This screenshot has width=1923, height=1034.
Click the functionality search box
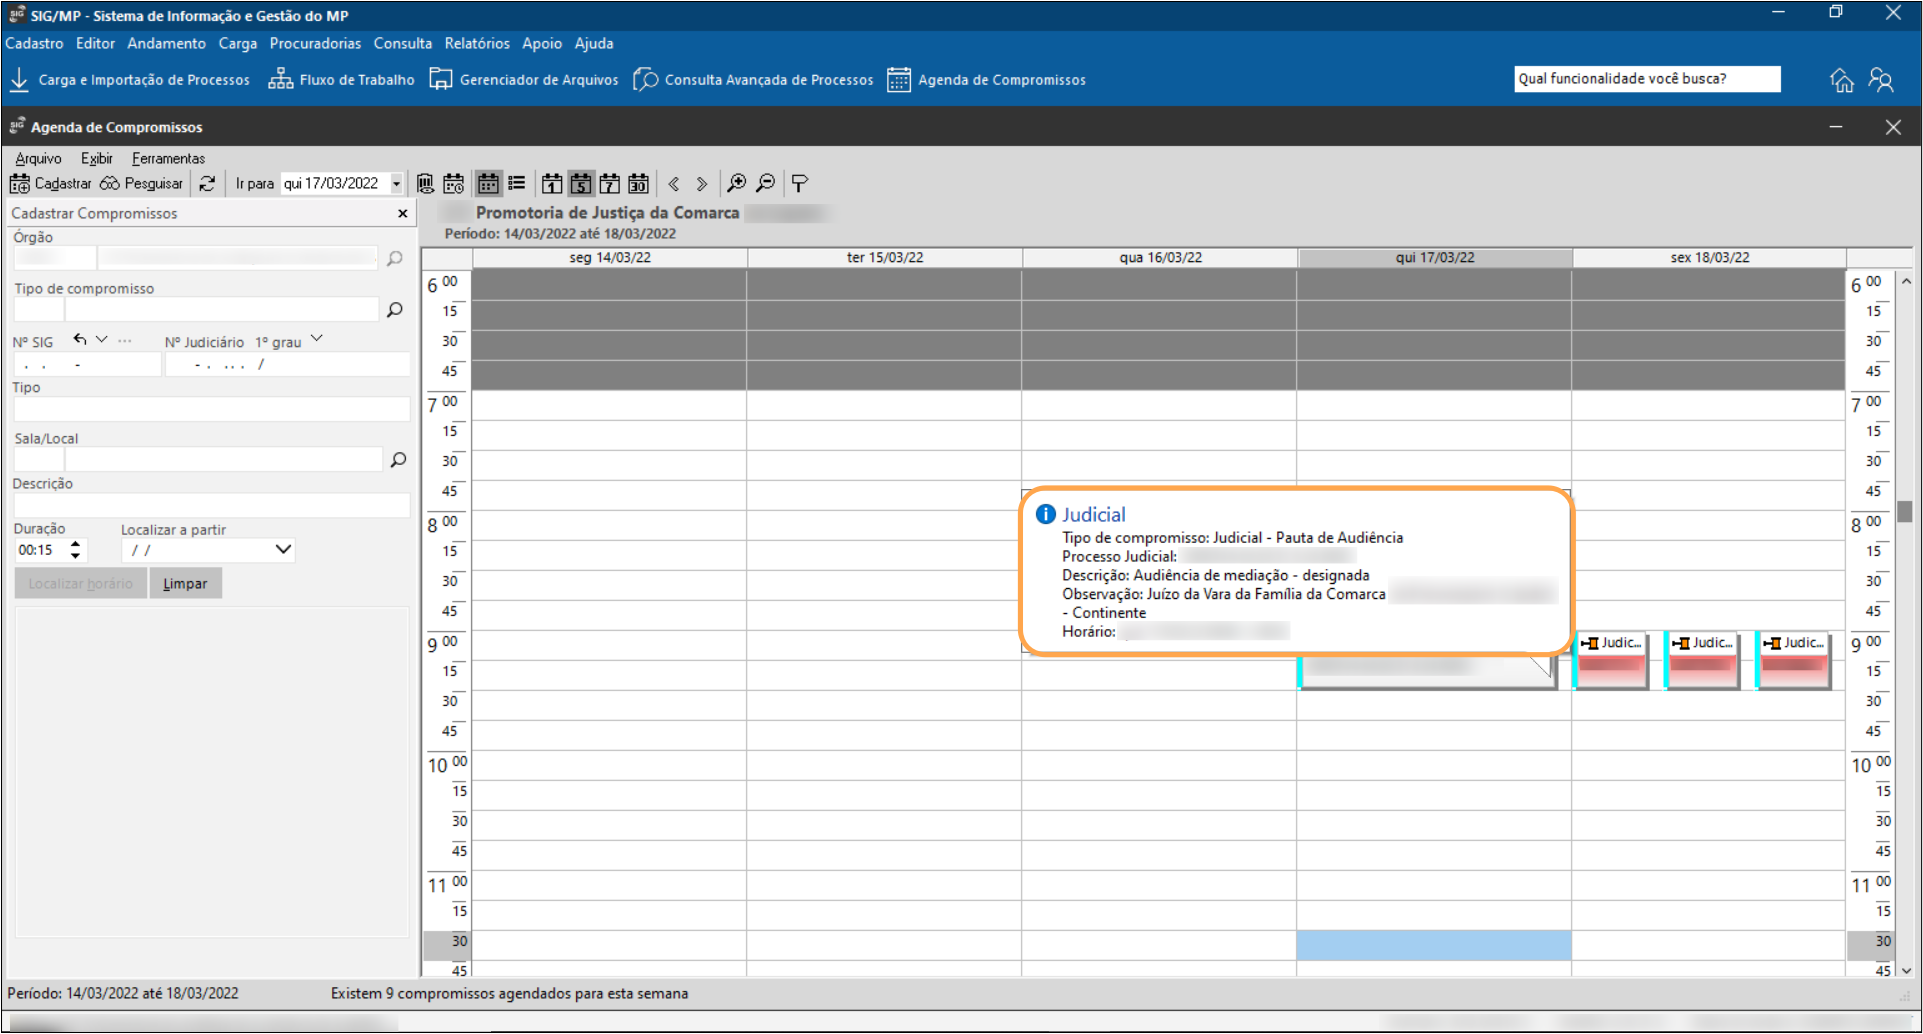click(1647, 79)
